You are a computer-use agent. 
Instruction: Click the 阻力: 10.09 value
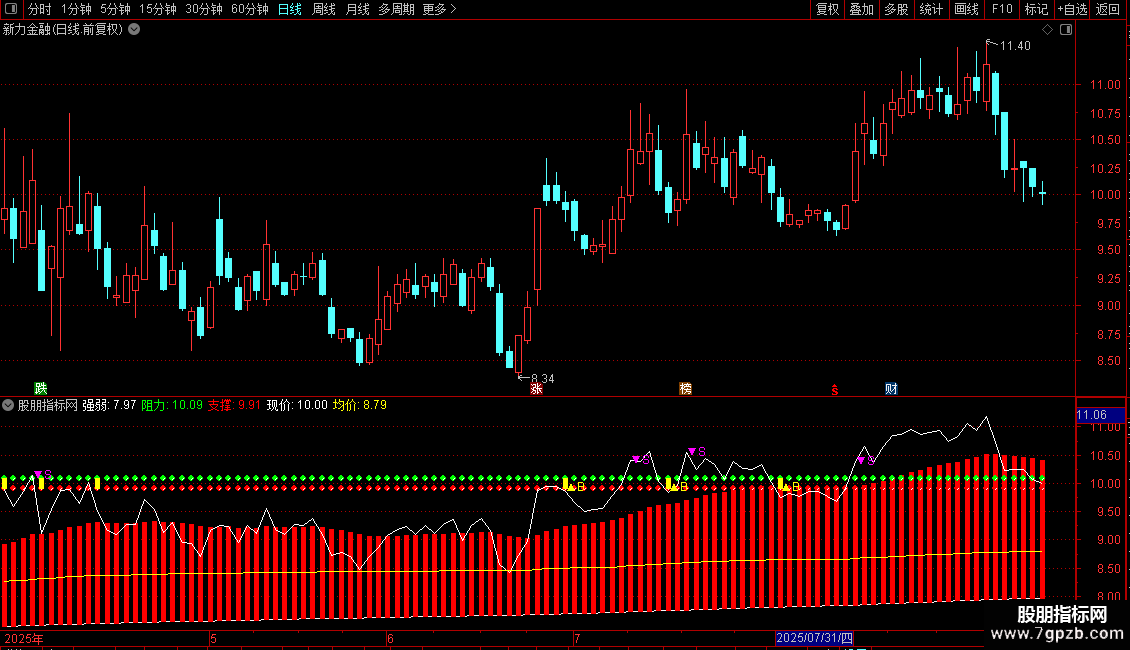pyautogui.click(x=172, y=405)
